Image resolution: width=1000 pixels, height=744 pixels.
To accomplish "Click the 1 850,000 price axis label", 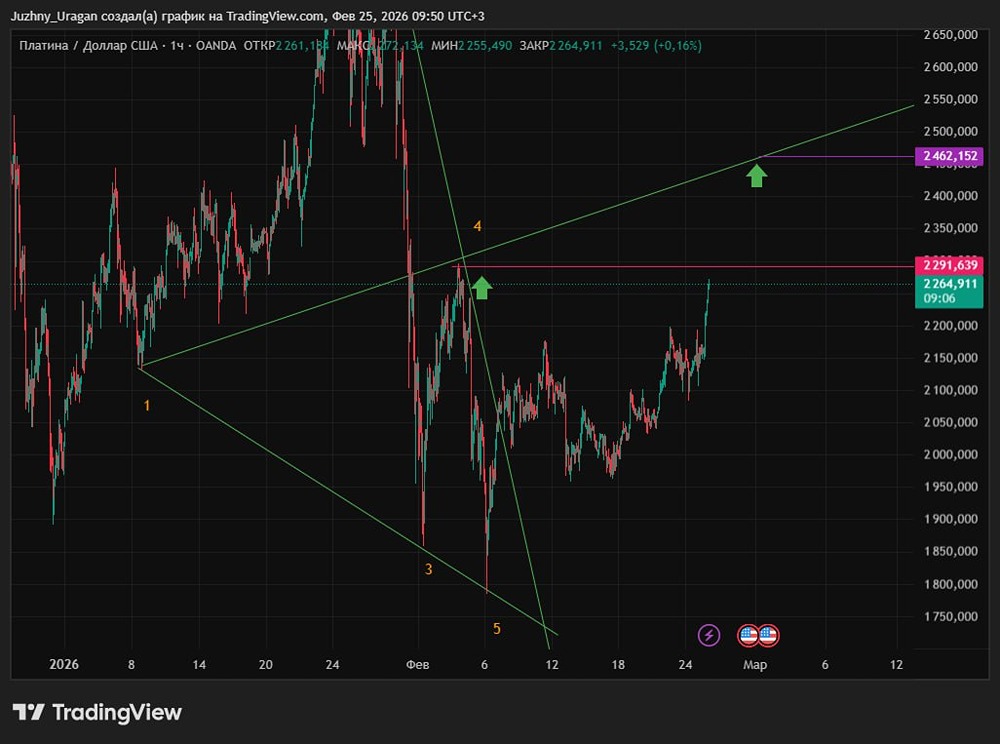I will pos(950,551).
